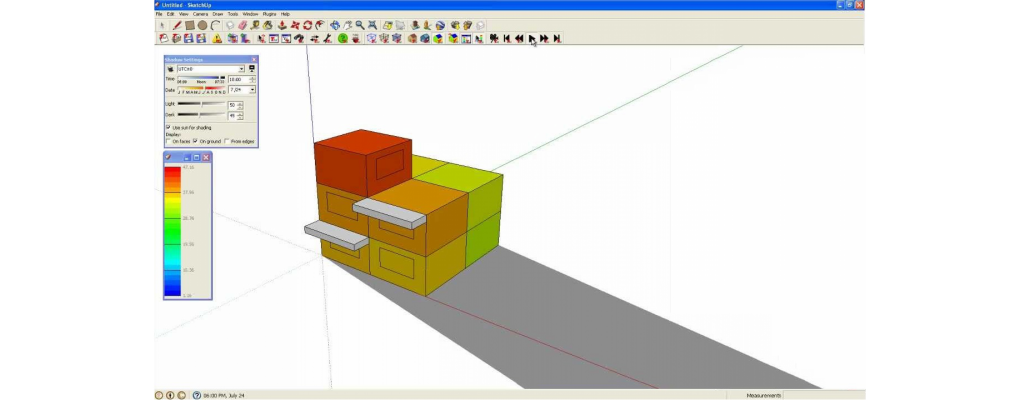Click the Dark intensity slider
The width and height of the screenshot is (1020, 400).
coord(202,114)
